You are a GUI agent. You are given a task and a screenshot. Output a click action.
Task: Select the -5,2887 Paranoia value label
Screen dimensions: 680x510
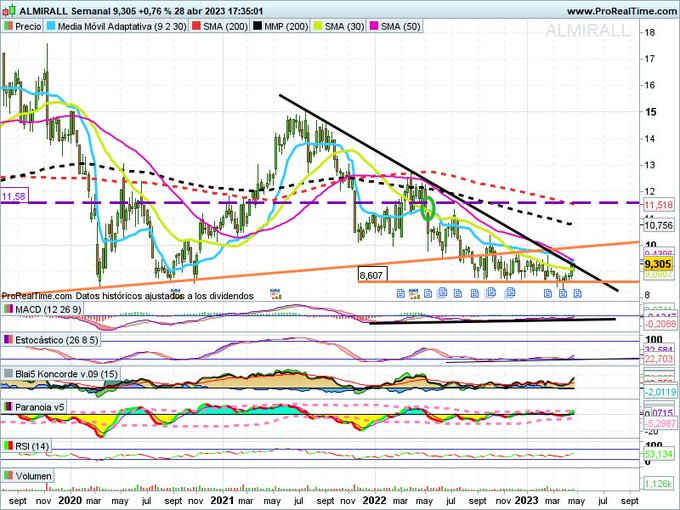click(x=660, y=423)
